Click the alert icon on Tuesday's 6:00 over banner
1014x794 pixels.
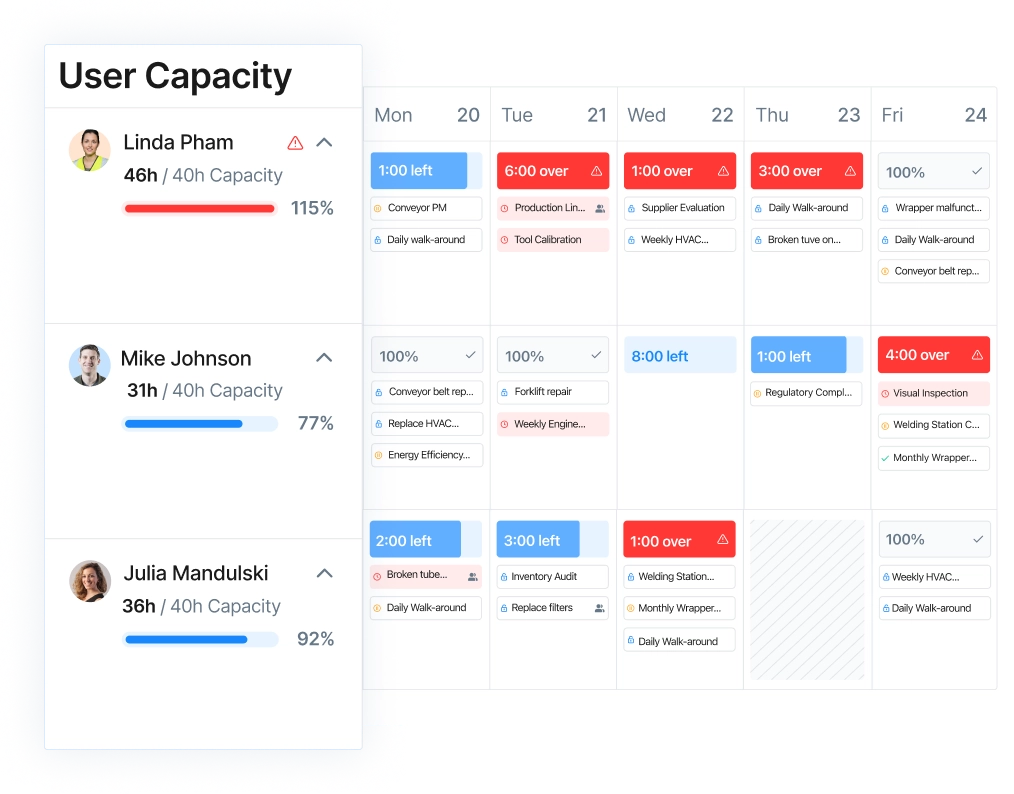click(x=594, y=170)
